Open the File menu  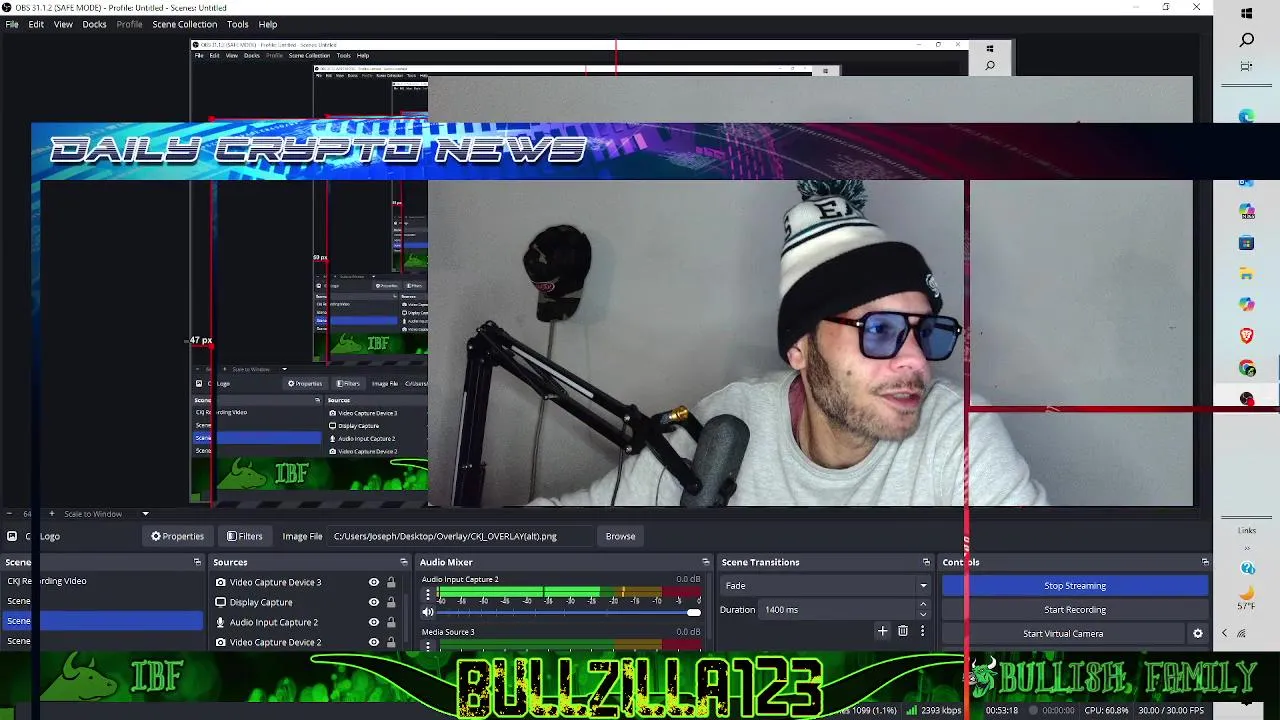pyautogui.click(x=12, y=24)
